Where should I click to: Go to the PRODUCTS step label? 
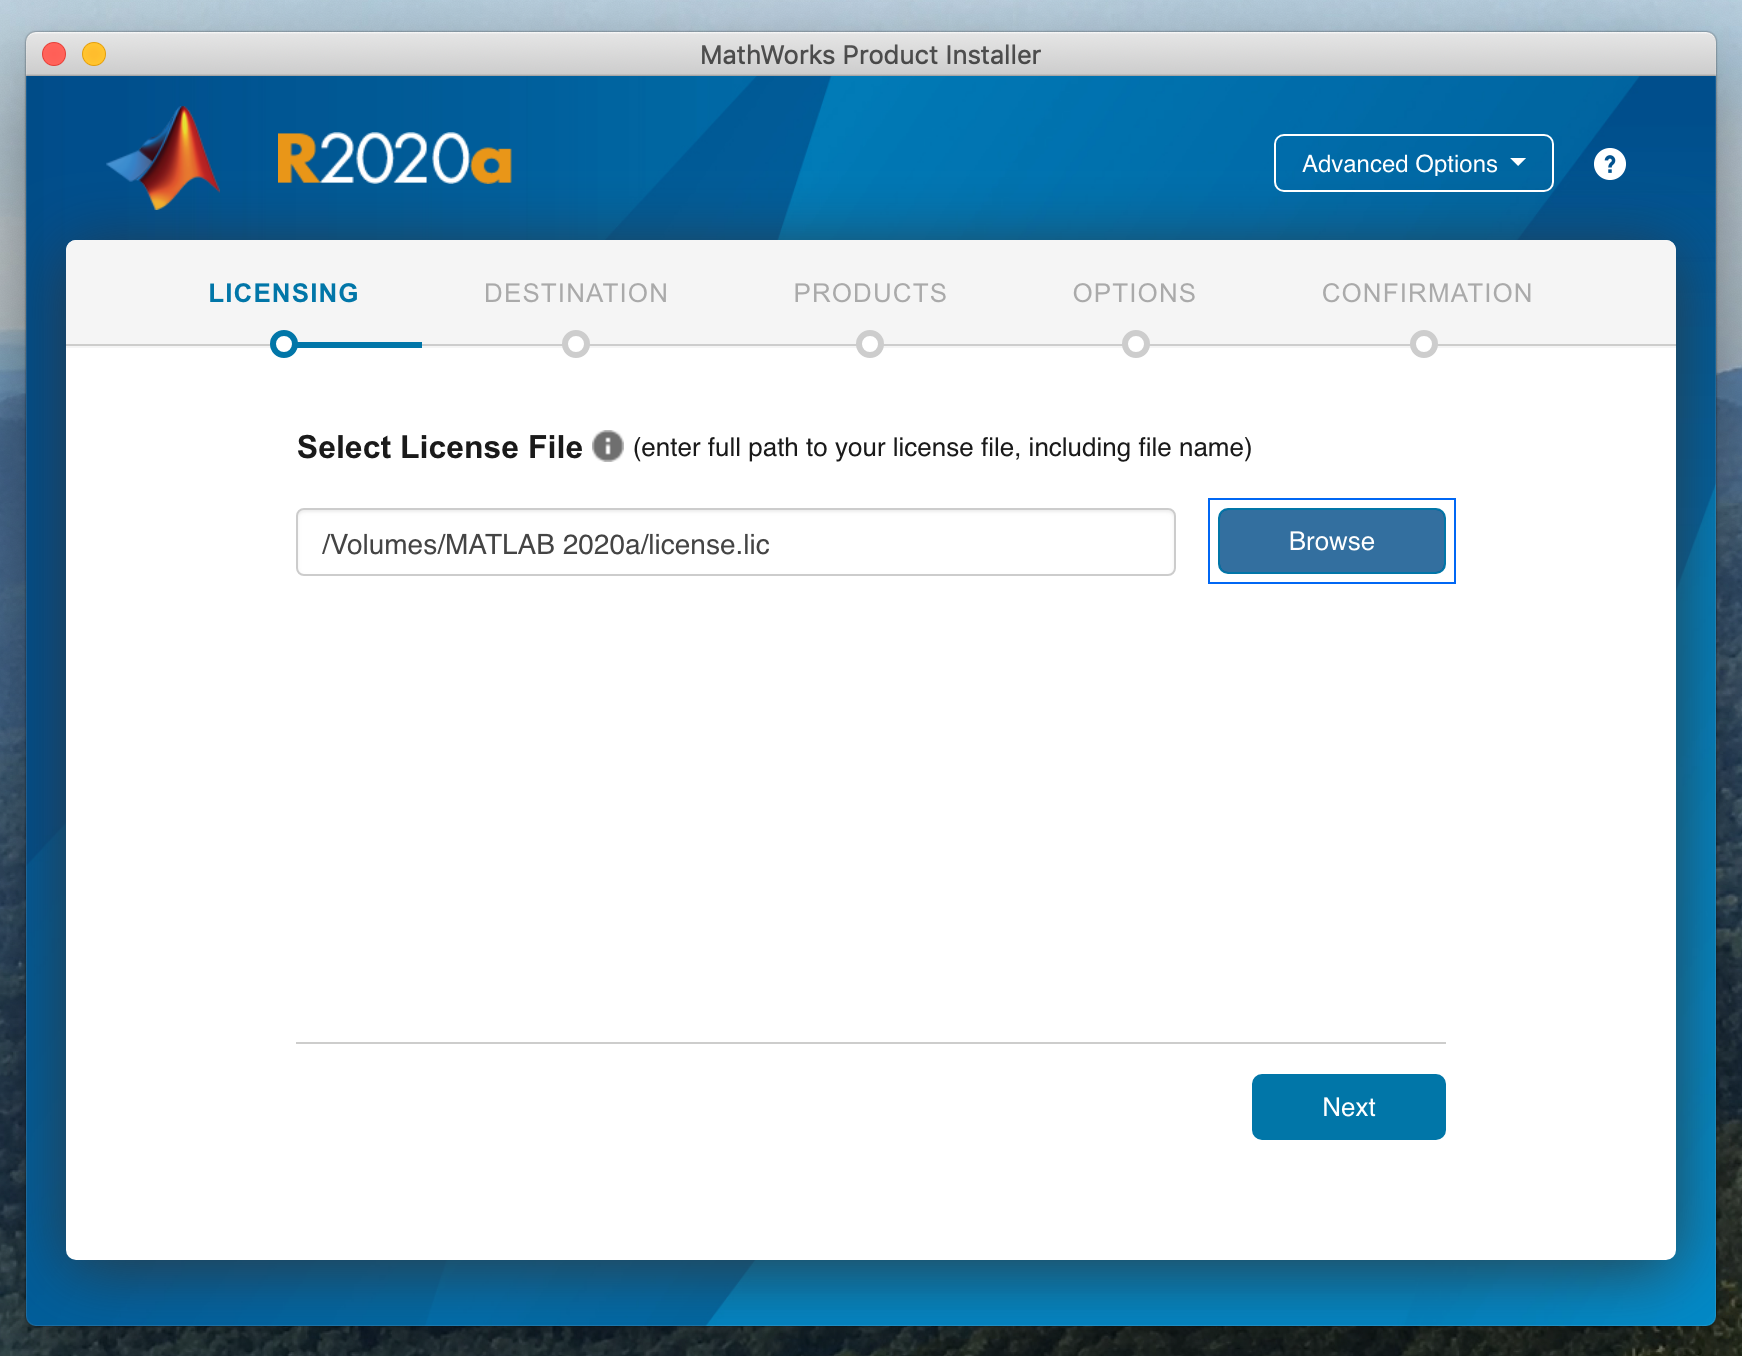(869, 293)
